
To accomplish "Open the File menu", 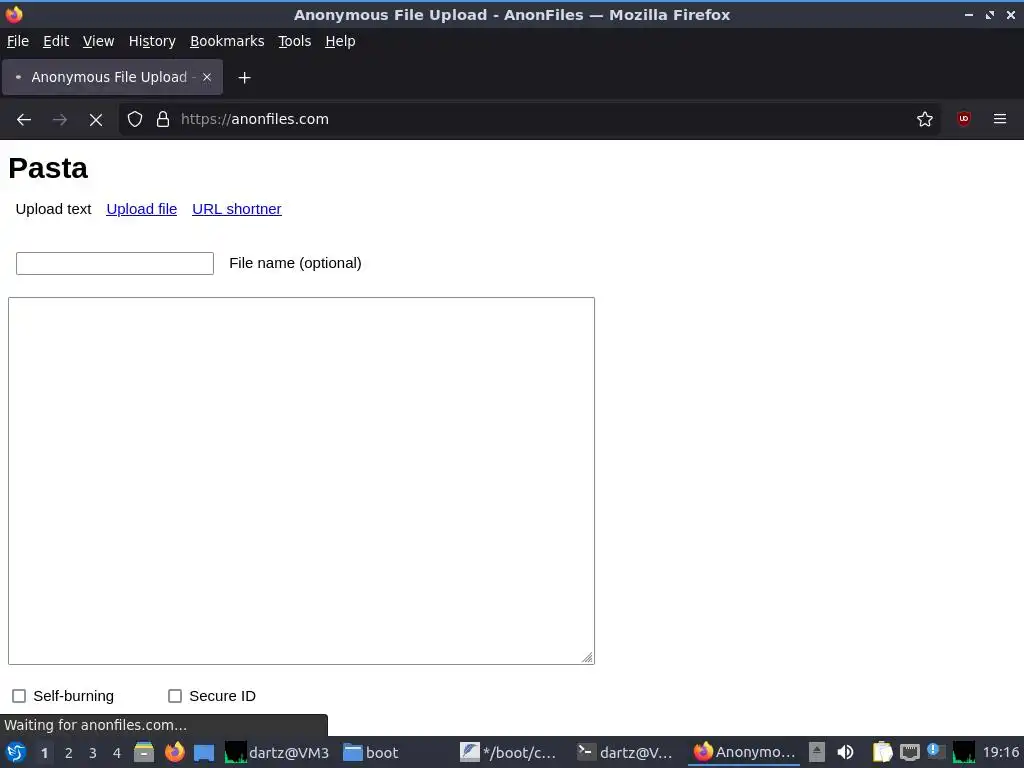I will click(18, 41).
